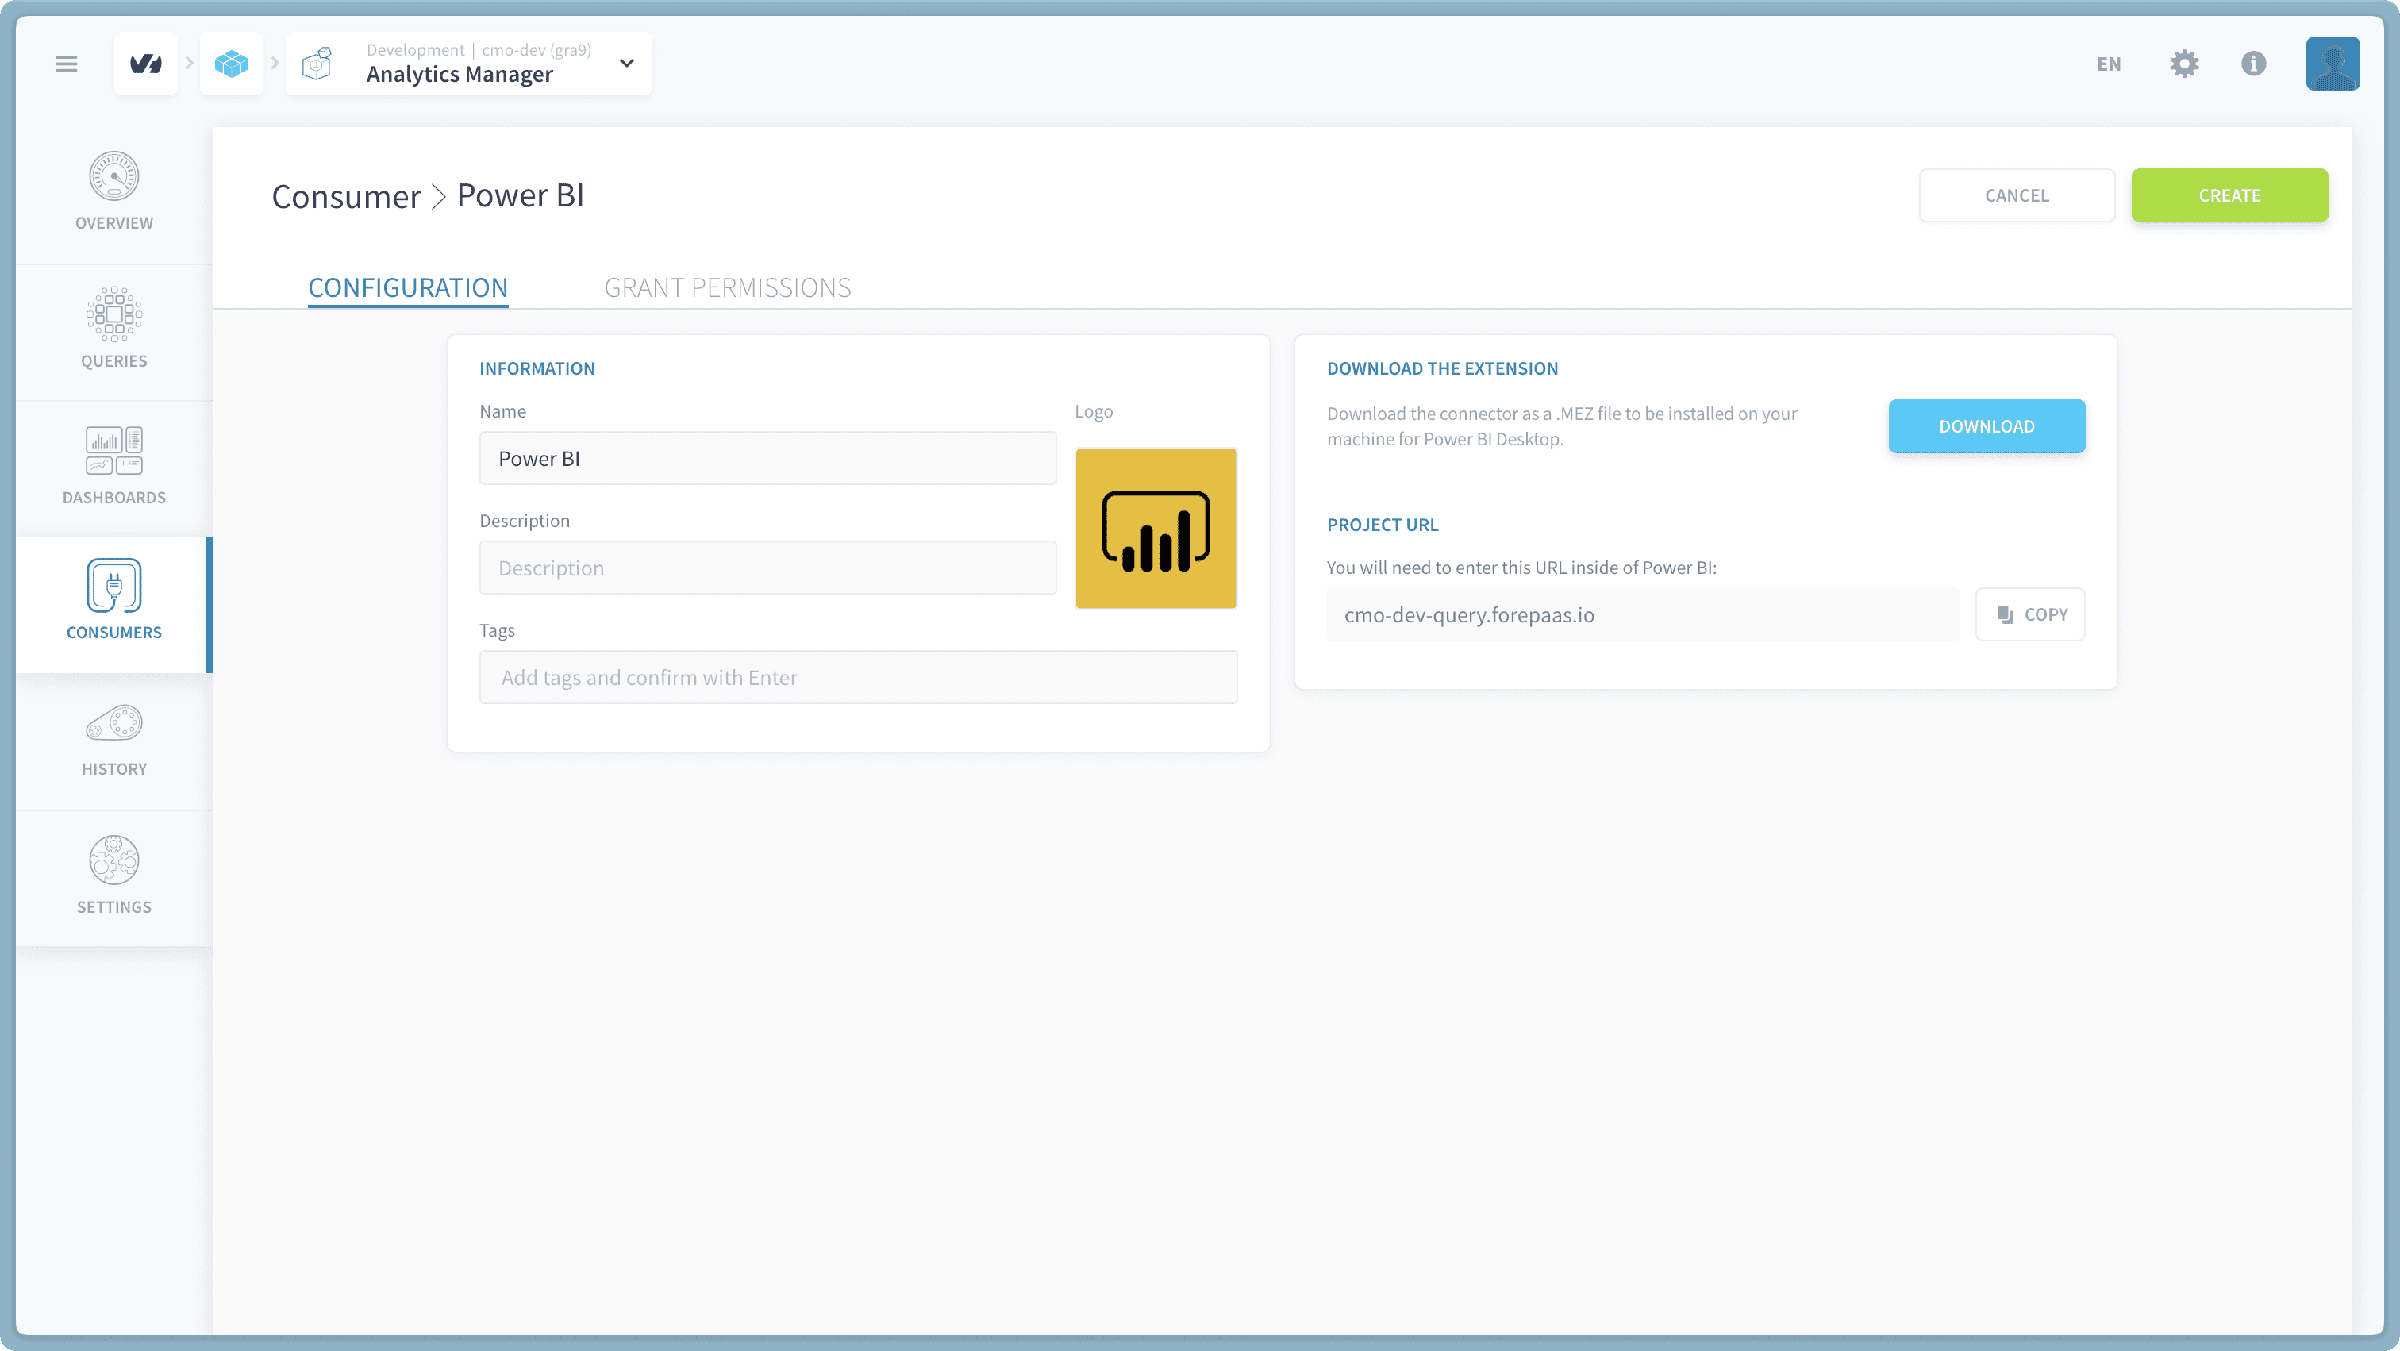The width and height of the screenshot is (2400, 1351).
Task: Copy the project URL
Action: (x=2031, y=615)
